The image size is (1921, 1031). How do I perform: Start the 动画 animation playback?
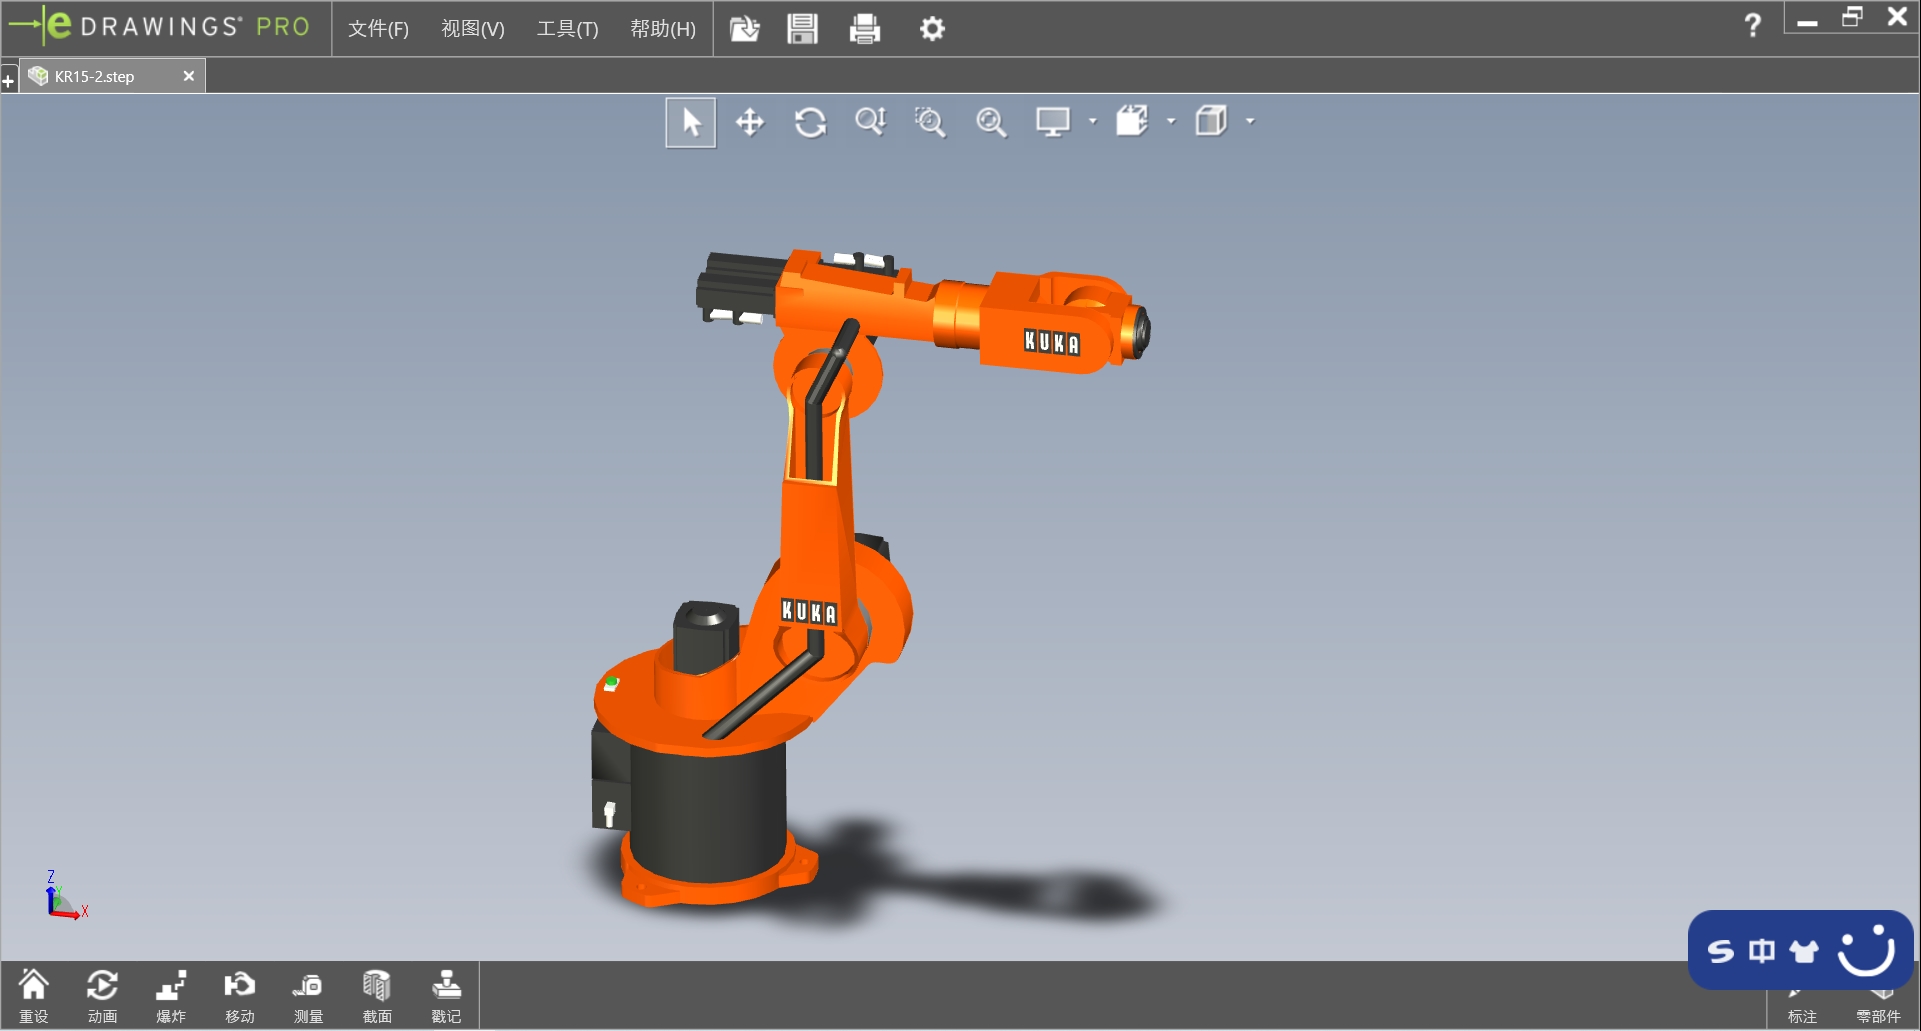[102, 995]
